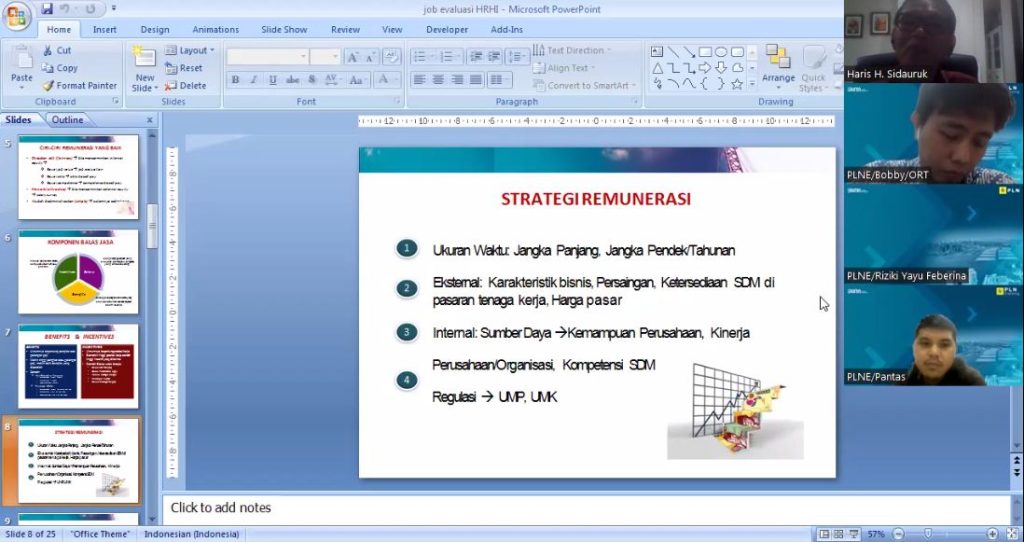
Task: Select slide 6 thumbnail Komponen Balas Jasa
Action: click(x=78, y=271)
